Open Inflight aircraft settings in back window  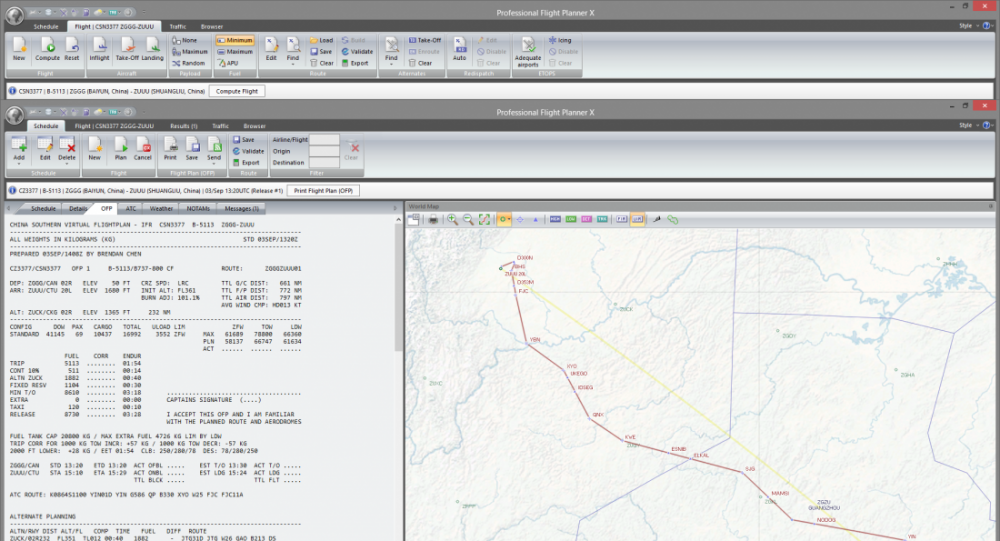click(99, 49)
